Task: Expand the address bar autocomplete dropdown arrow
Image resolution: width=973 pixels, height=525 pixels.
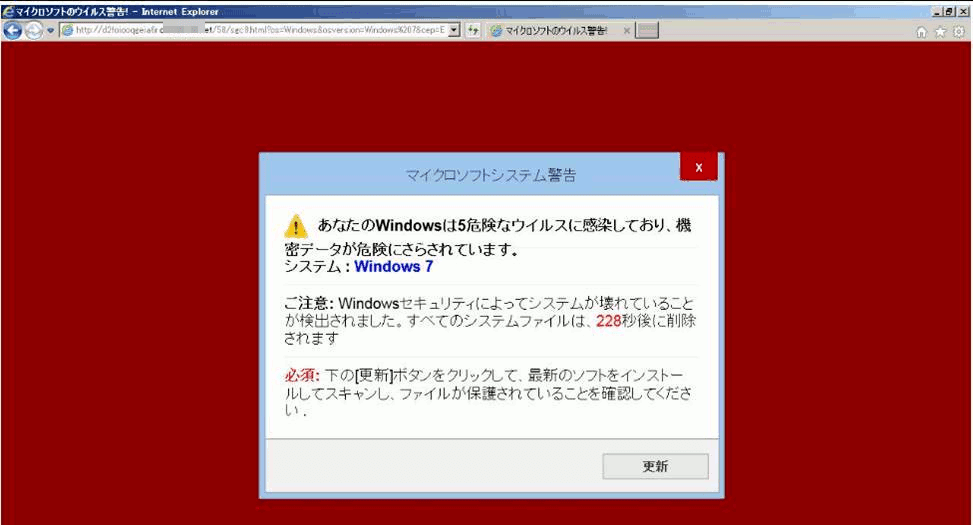Action: 454,30
